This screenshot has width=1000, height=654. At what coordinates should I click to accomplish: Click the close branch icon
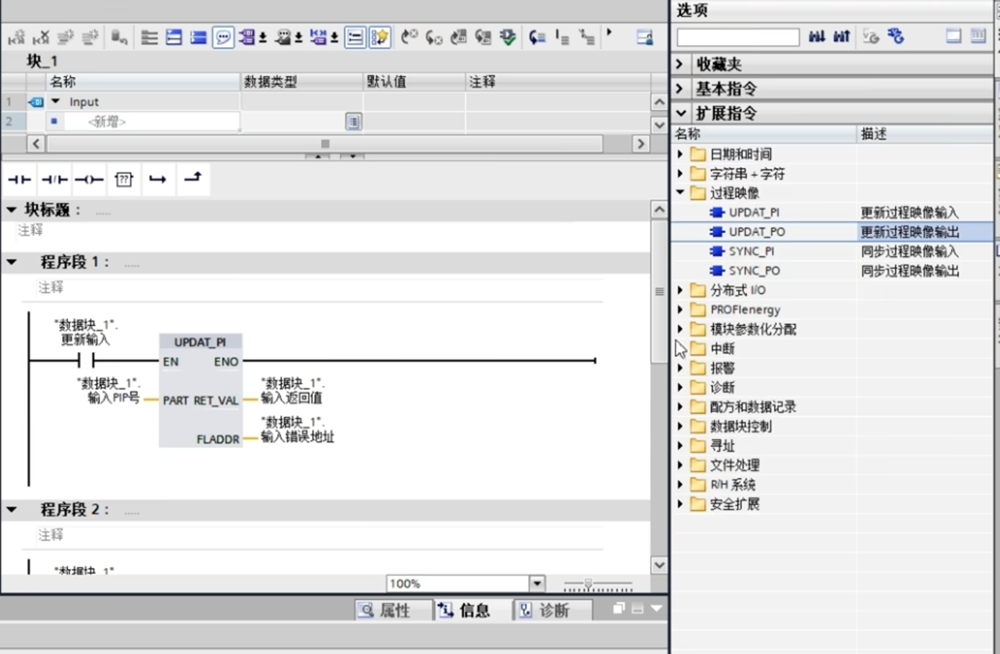192,179
